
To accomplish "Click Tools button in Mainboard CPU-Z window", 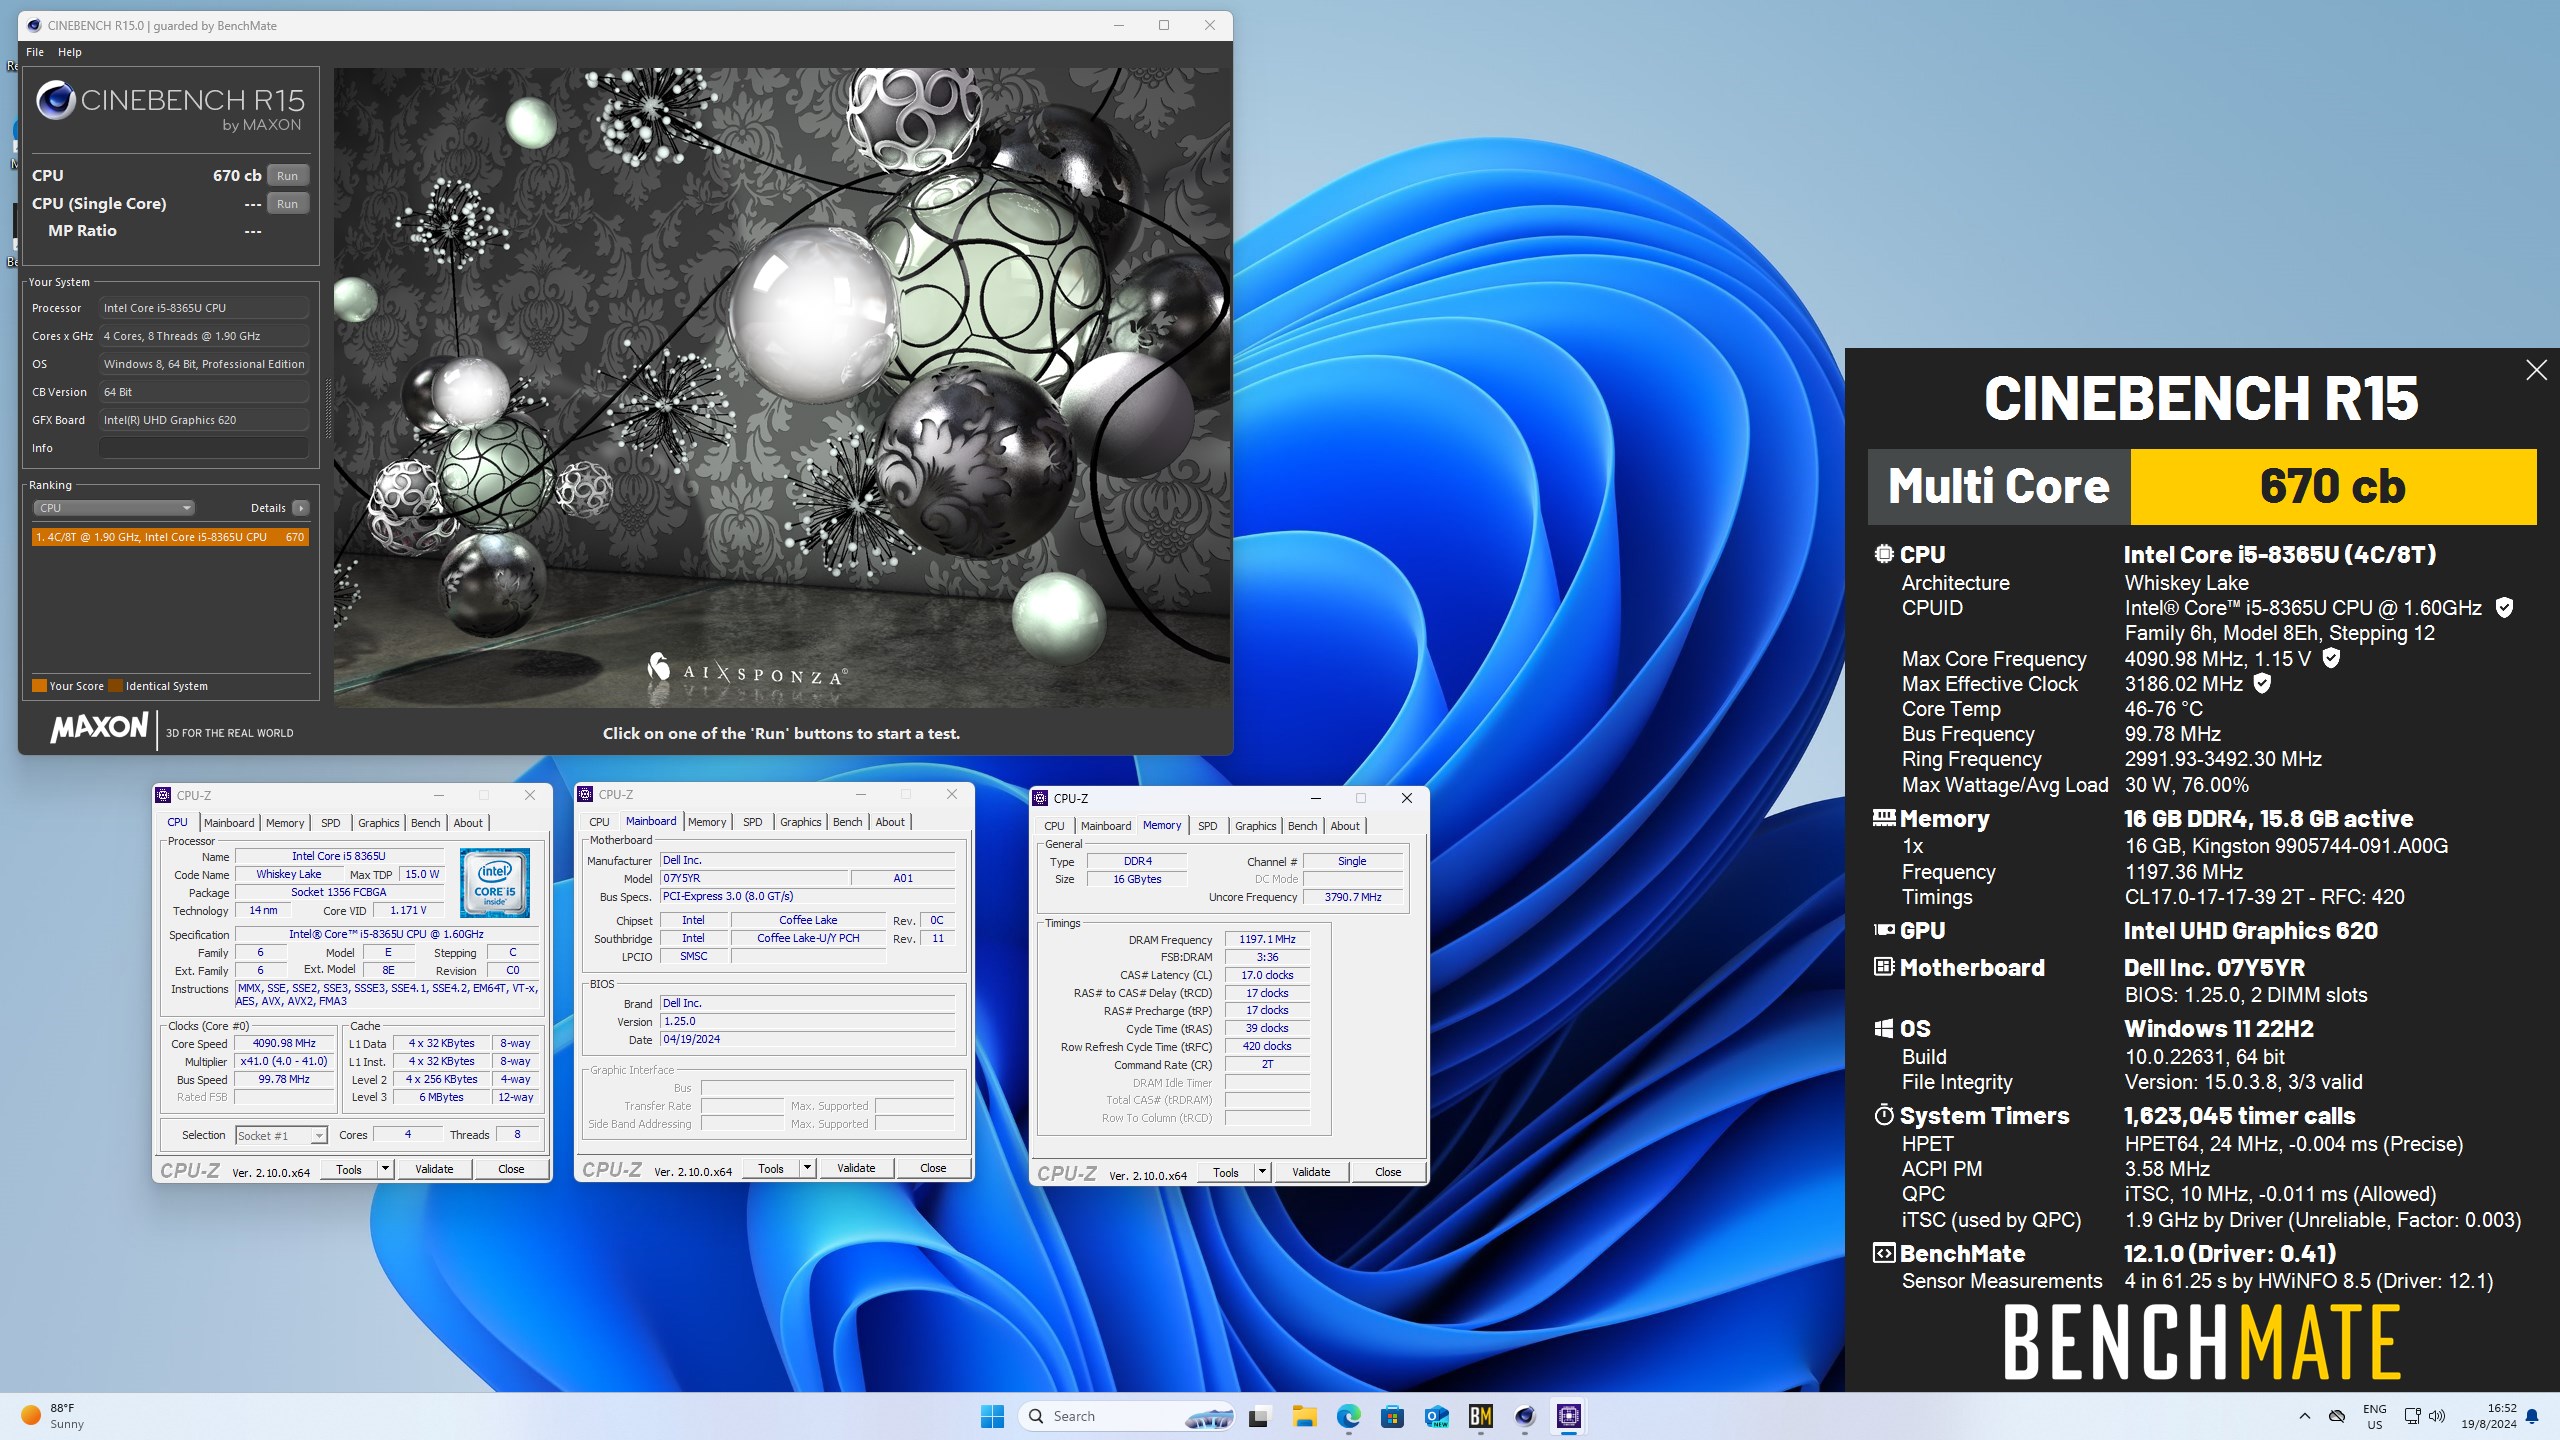I will click(x=770, y=1168).
